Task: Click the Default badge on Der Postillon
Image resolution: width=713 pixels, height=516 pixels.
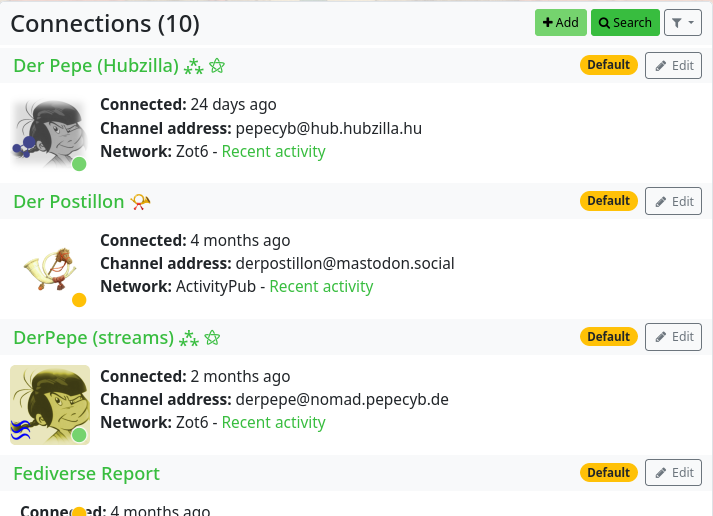Action: point(608,201)
